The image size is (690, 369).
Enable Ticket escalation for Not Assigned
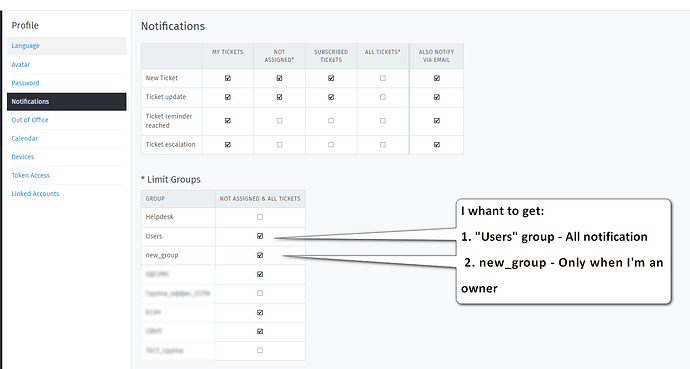tap(279, 145)
